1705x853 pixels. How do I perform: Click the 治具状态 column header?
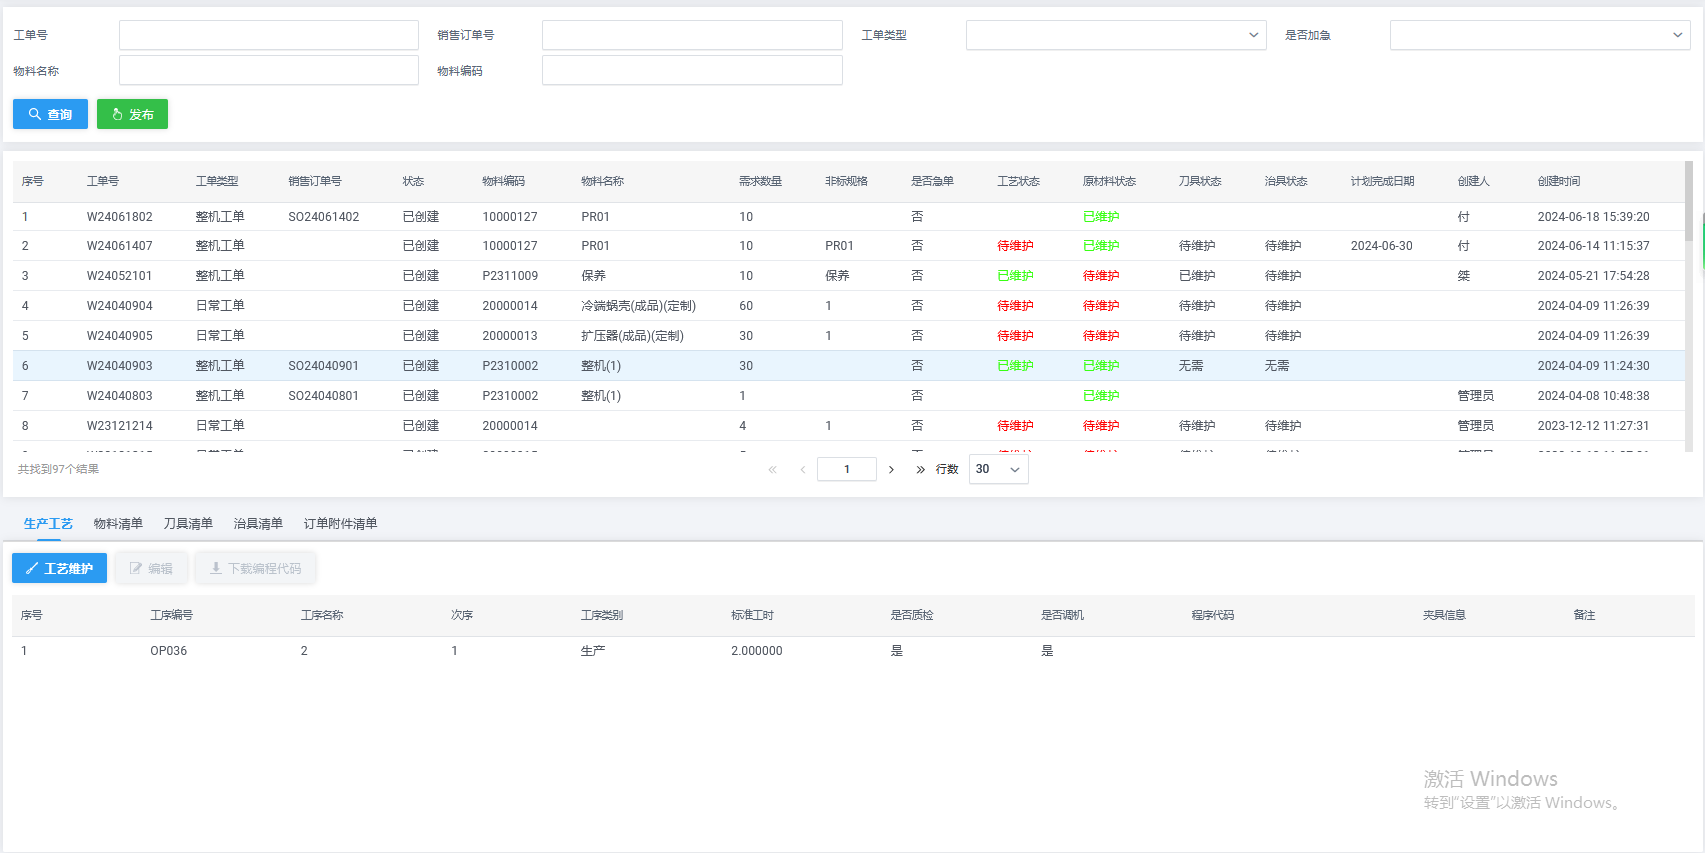(x=1286, y=181)
